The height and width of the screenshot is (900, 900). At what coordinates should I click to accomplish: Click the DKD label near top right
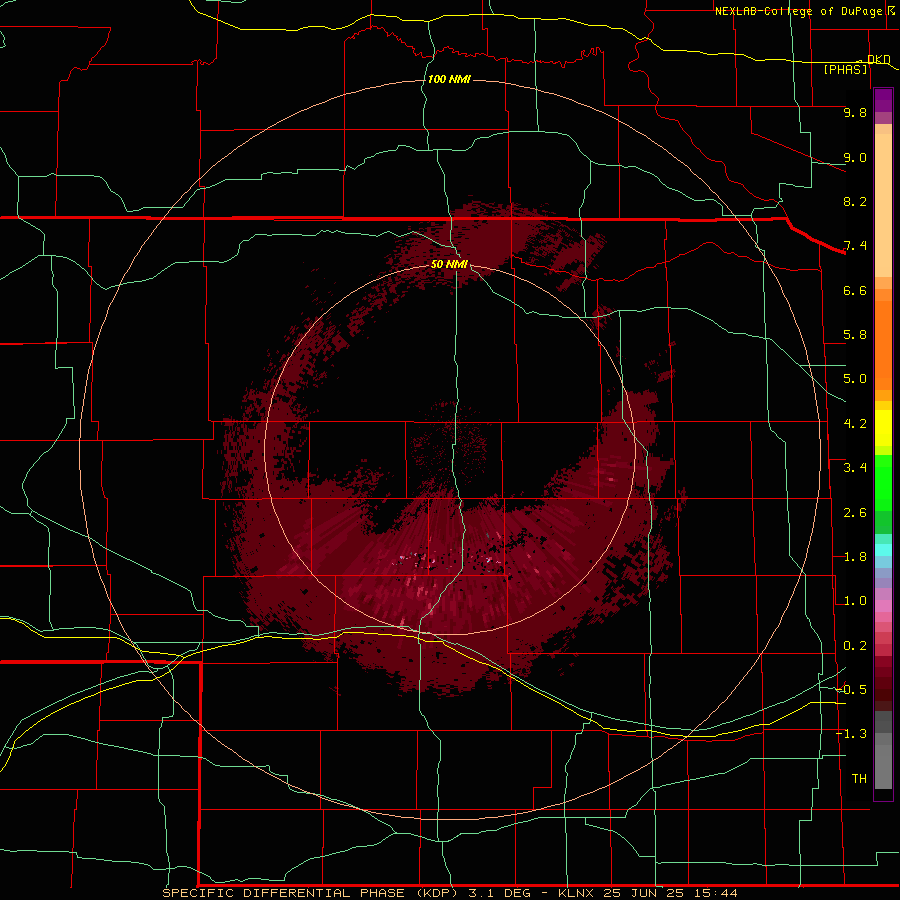pos(878,60)
